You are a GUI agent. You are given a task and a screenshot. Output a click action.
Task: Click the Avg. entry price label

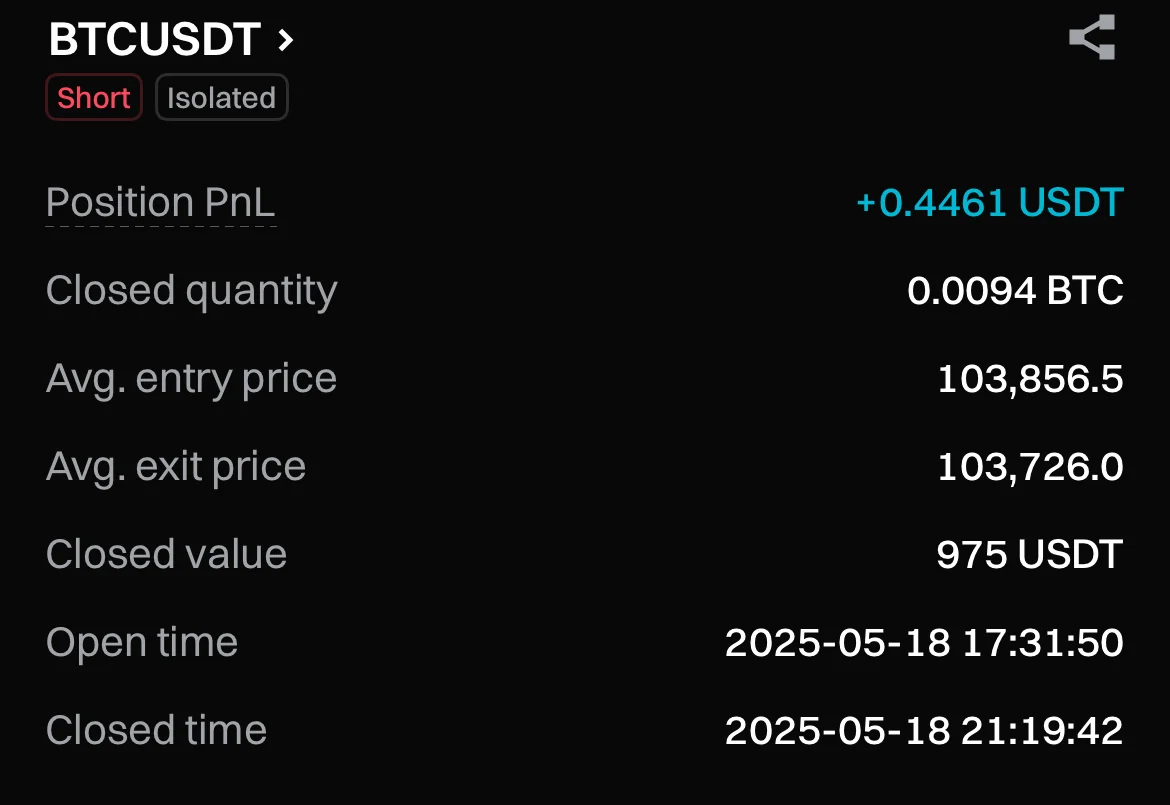coord(191,379)
